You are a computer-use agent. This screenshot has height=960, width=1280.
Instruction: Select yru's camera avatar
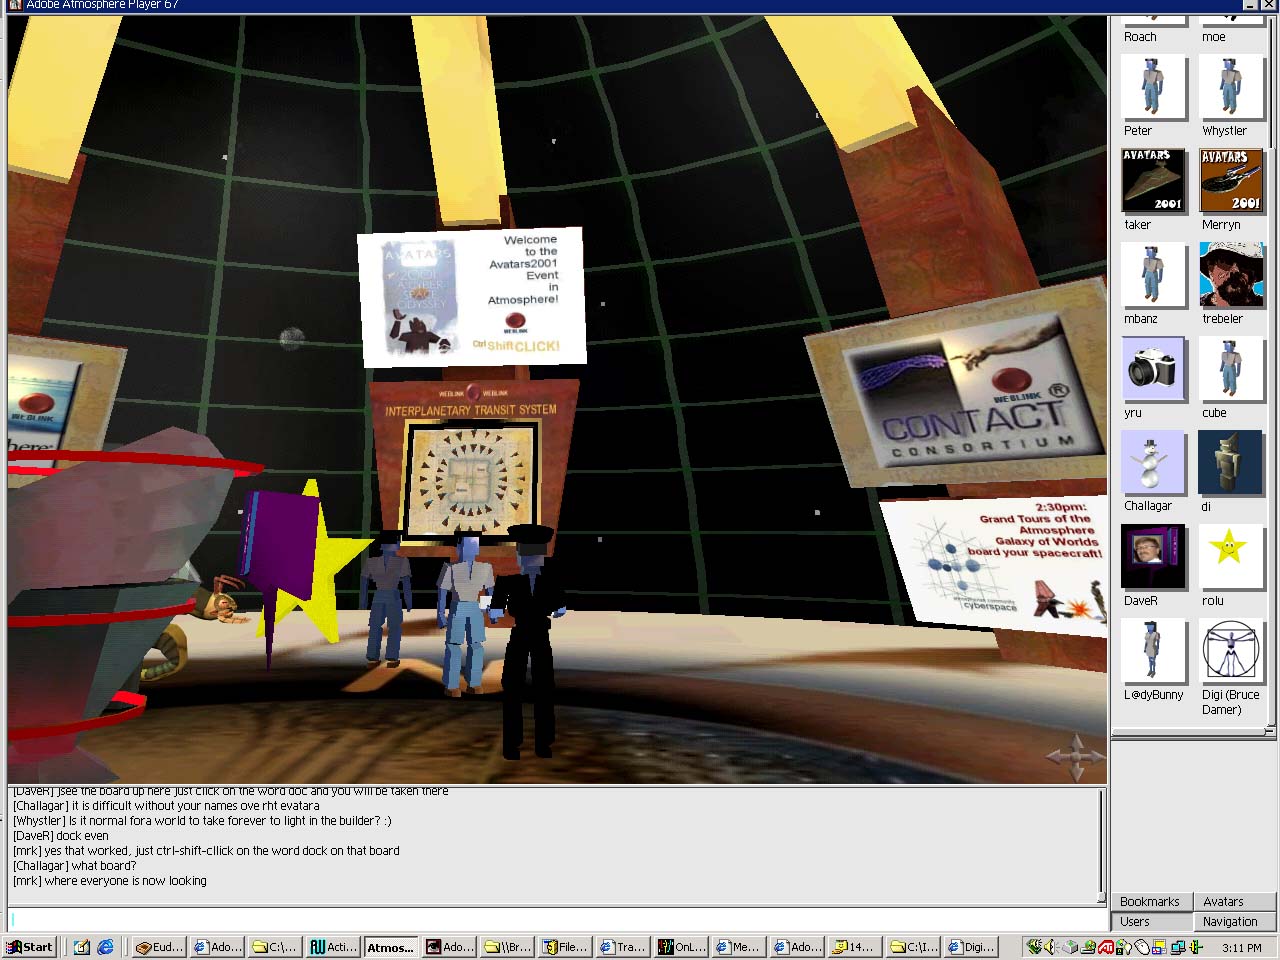coord(1153,369)
